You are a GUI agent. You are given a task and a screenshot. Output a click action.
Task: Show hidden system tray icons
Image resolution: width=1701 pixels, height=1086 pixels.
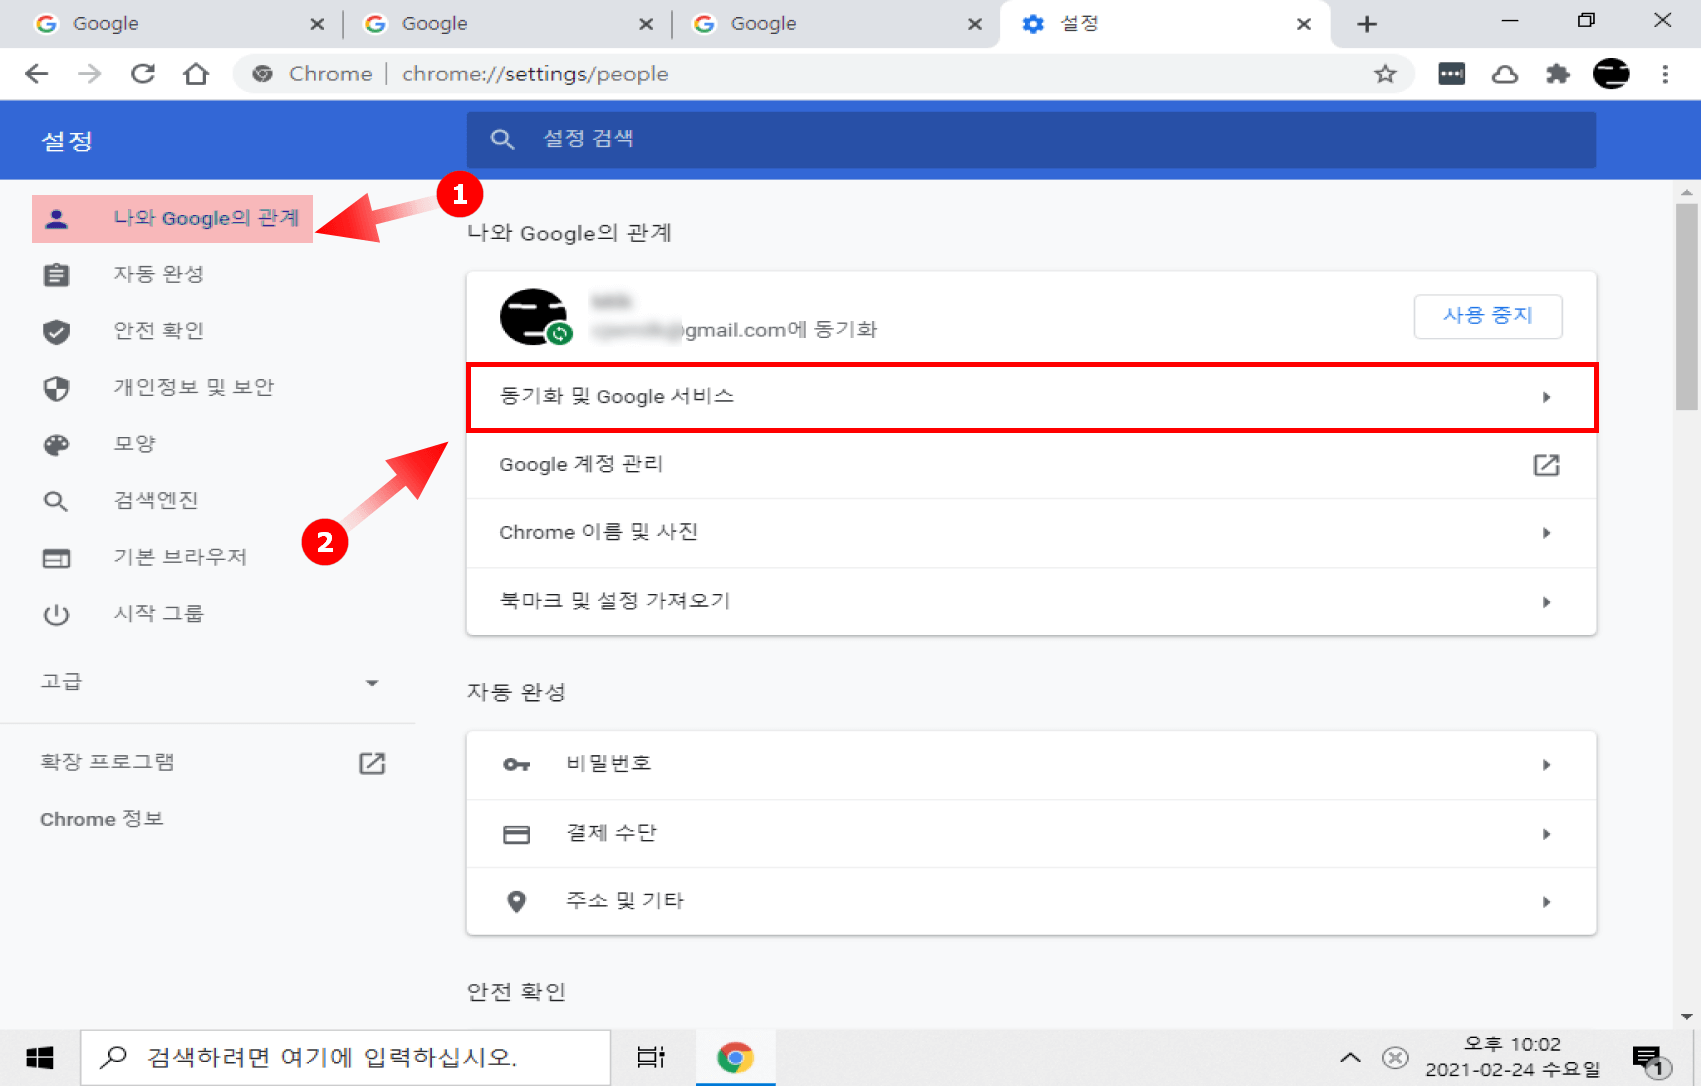(1350, 1057)
